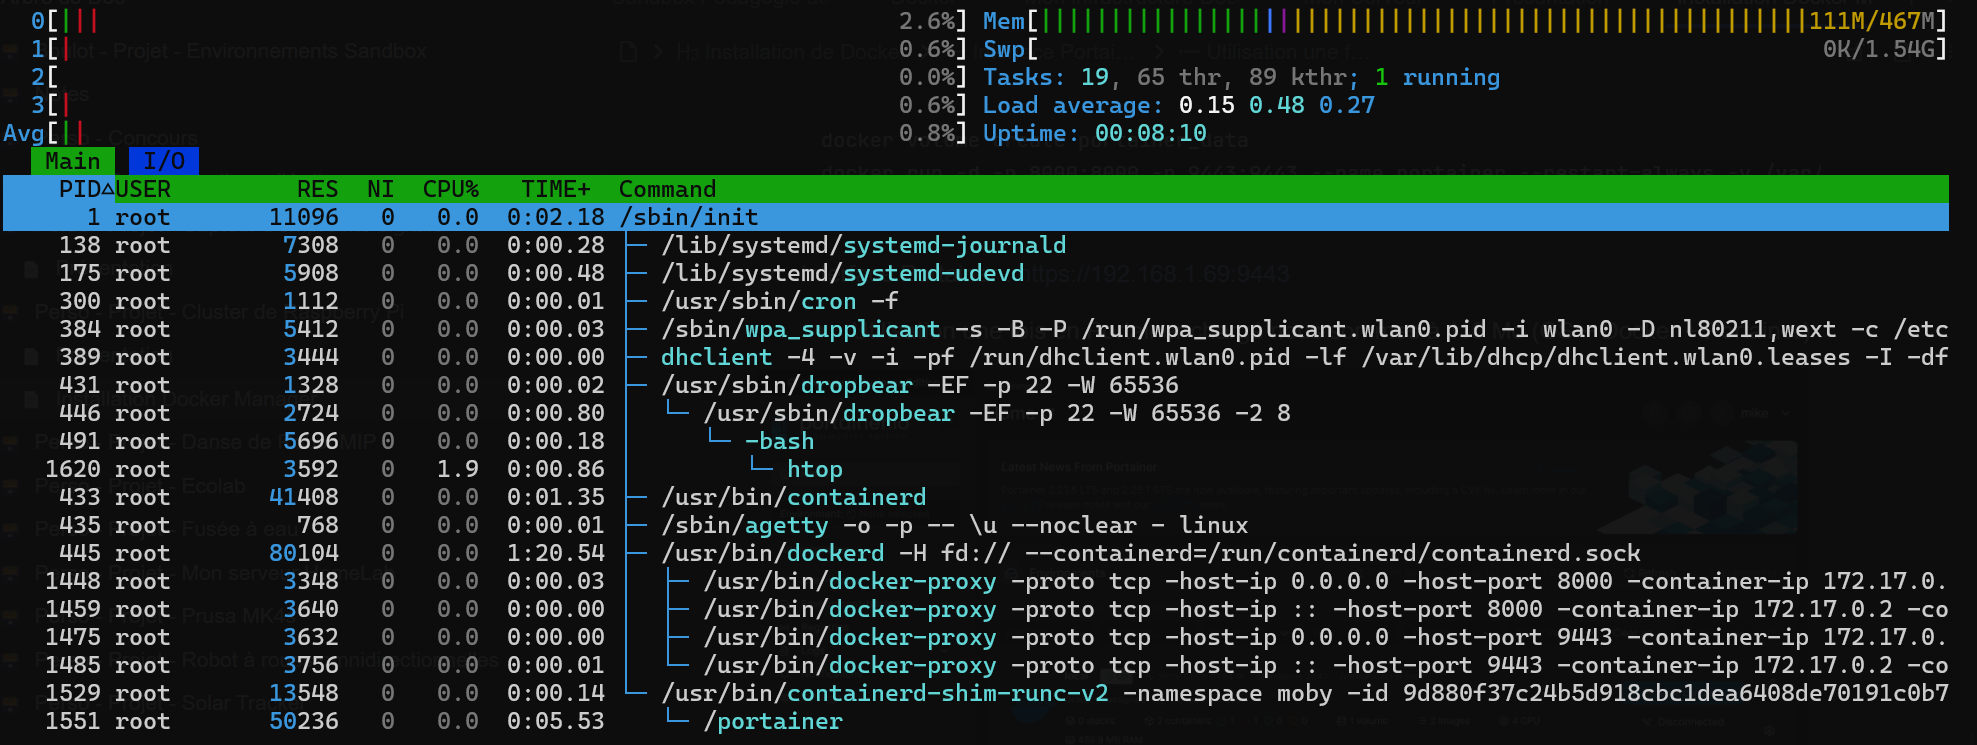Screen dimensions: 1977x745
Task: Sort by the CPU% column header
Action: click(x=450, y=189)
